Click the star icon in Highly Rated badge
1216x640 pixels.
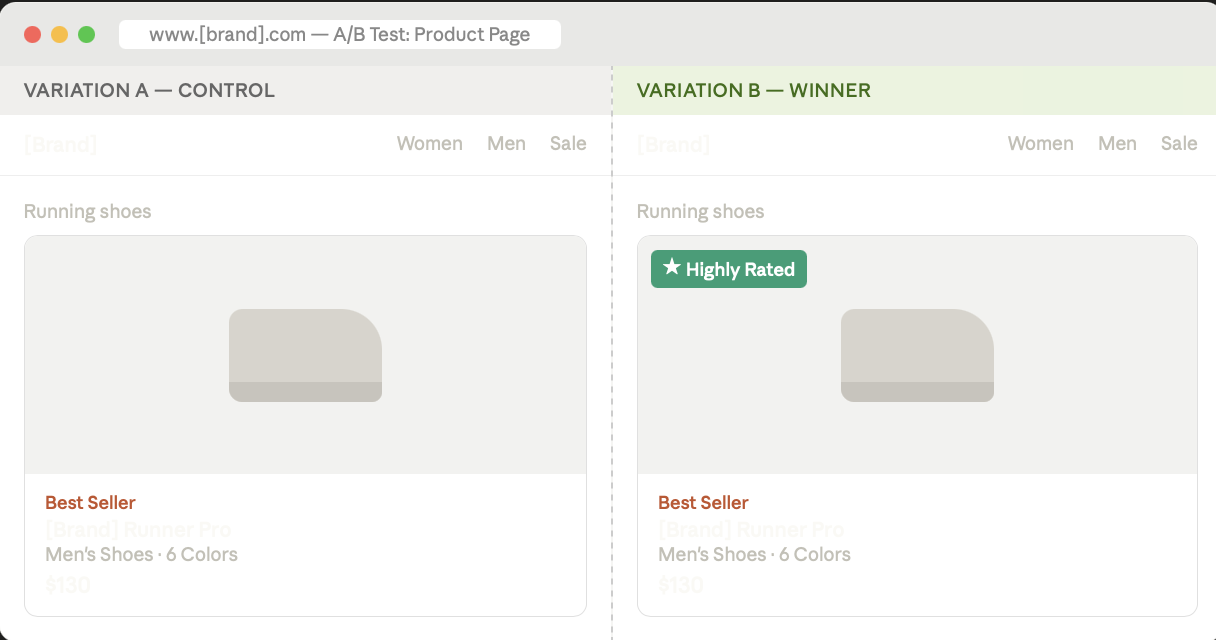tap(672, 268)
